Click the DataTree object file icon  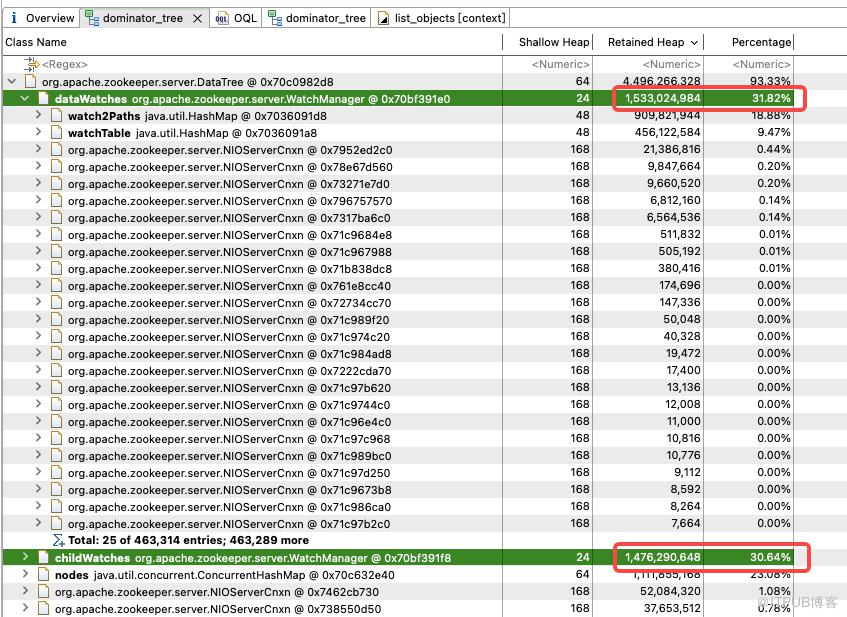[x=31, y=82]
